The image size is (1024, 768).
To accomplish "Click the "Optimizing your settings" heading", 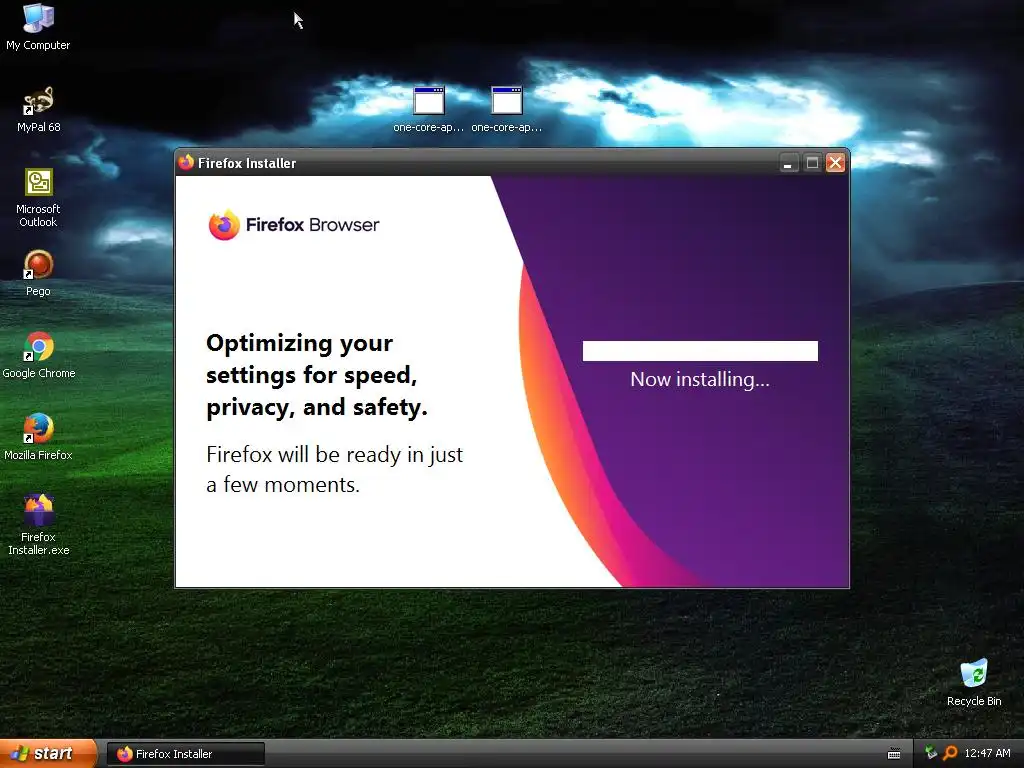I will tap(317, 375).
